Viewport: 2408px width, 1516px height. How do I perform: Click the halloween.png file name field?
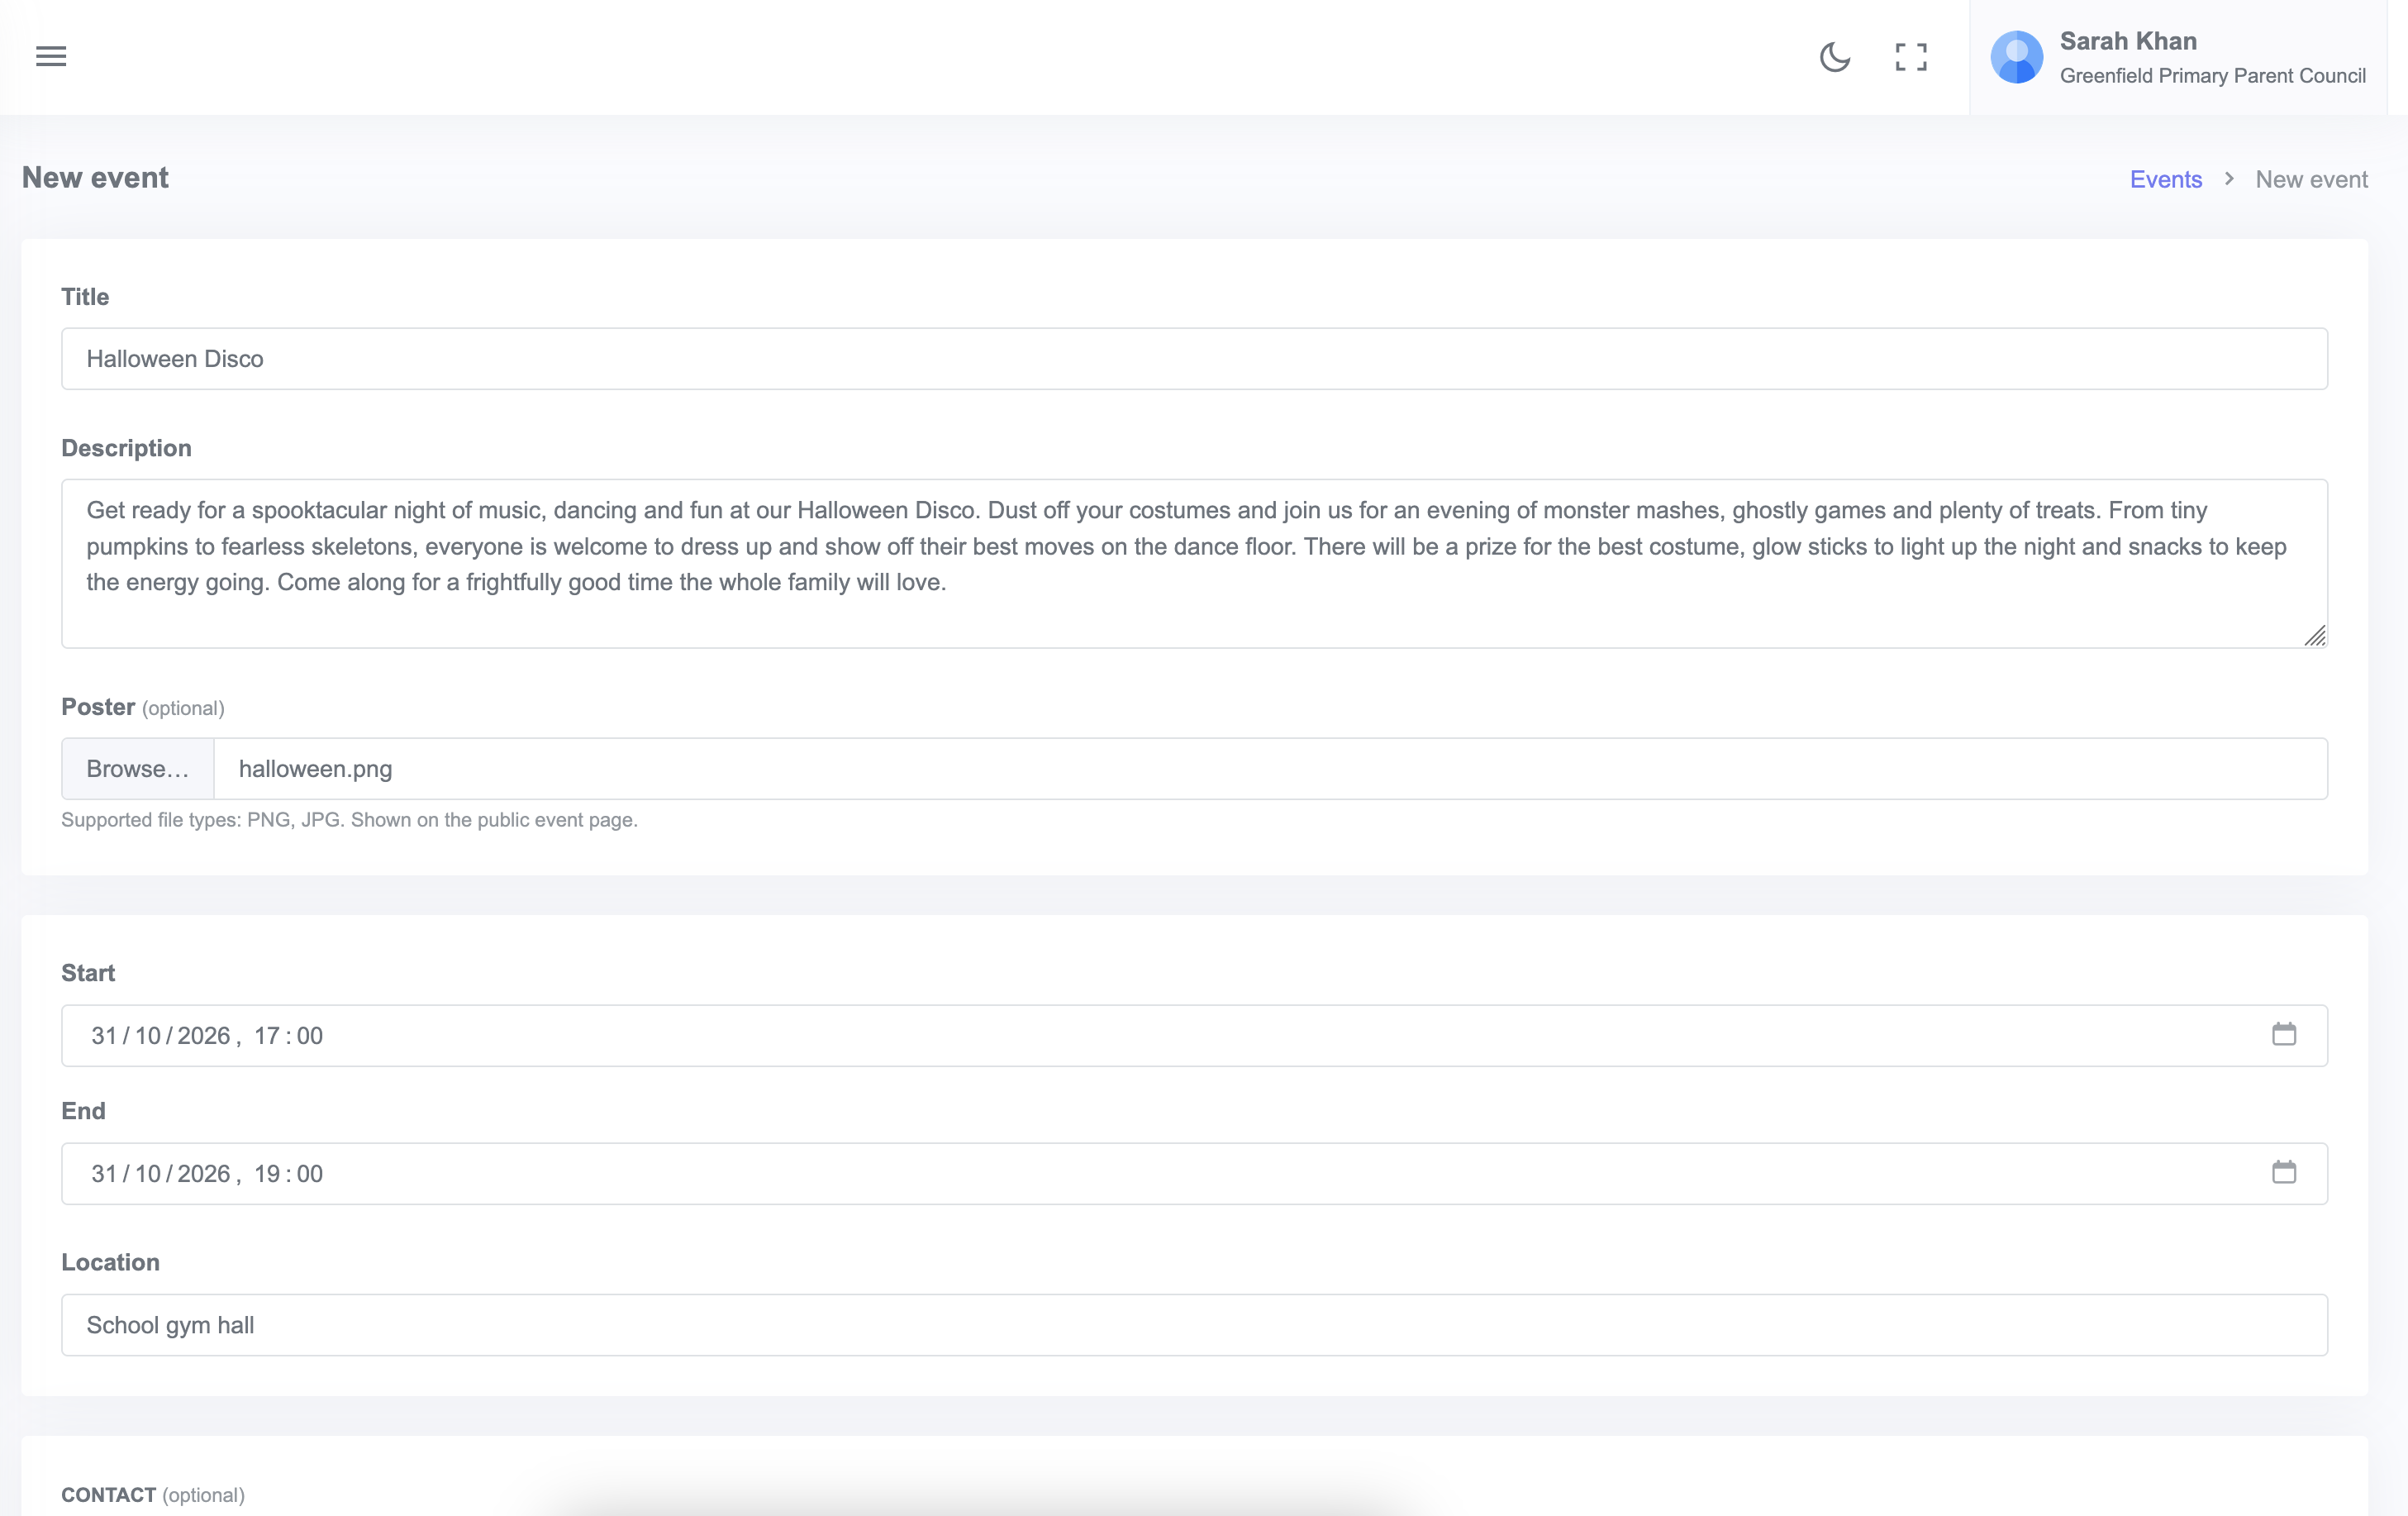[x=1270, y=769]
